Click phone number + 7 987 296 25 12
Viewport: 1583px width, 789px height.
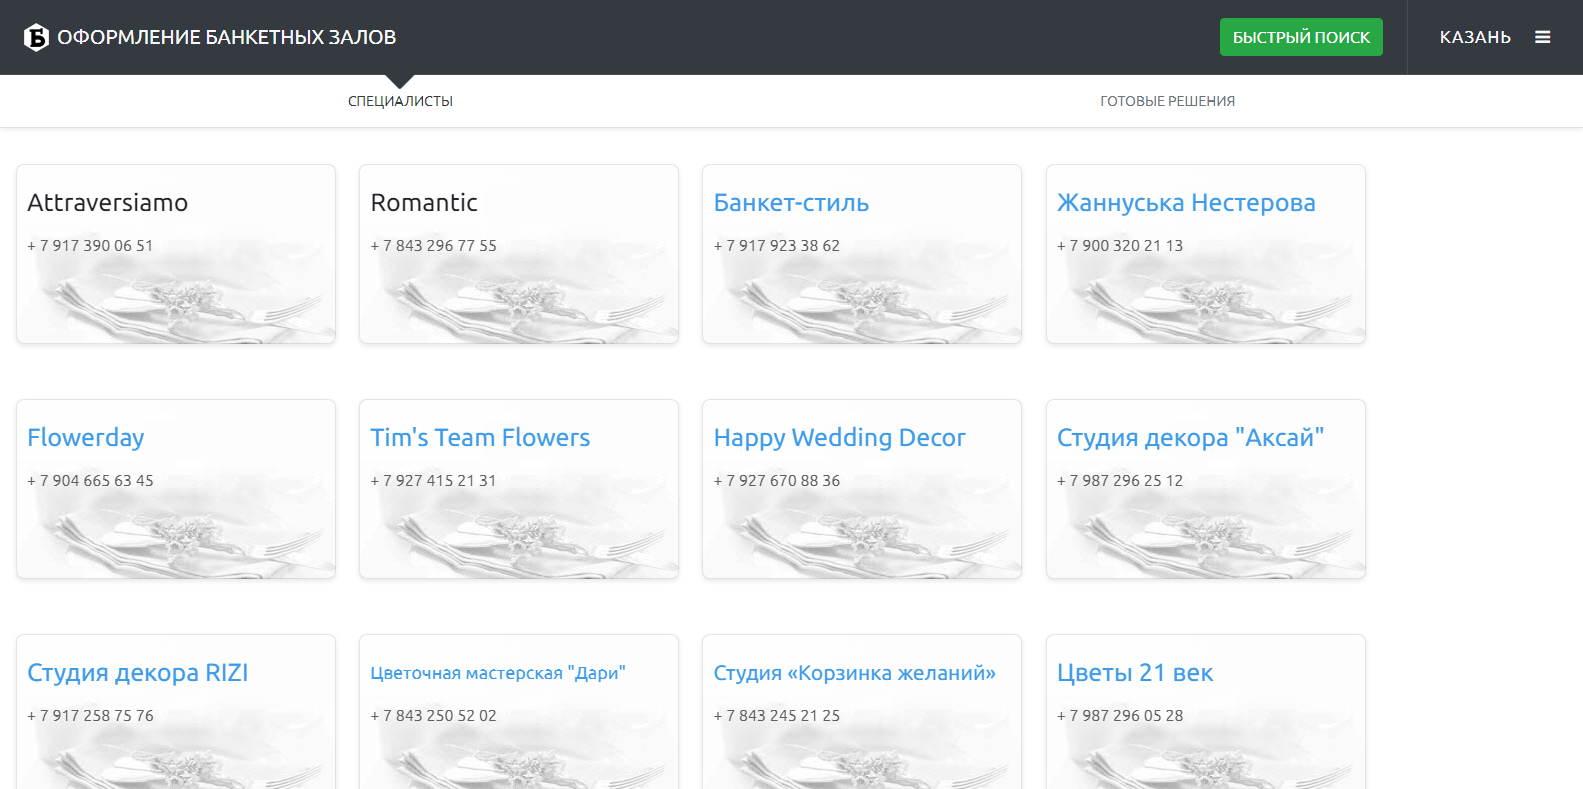coord(1120,481)
